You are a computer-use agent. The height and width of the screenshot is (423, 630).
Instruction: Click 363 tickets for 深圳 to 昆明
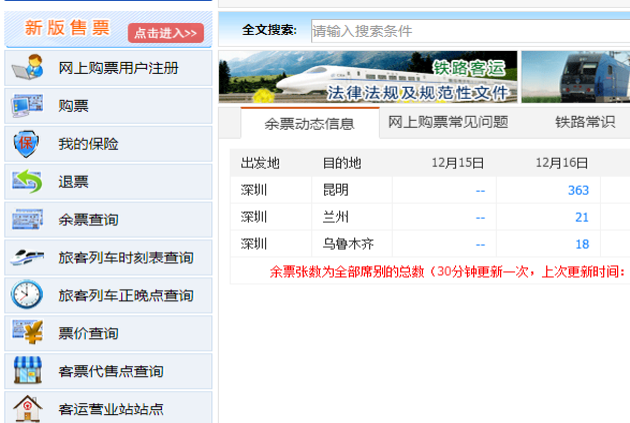[x=578, y=190]
